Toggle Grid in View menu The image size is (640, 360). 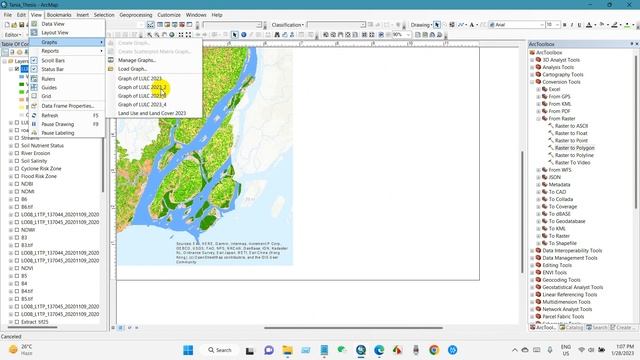[x=46, y=96]
